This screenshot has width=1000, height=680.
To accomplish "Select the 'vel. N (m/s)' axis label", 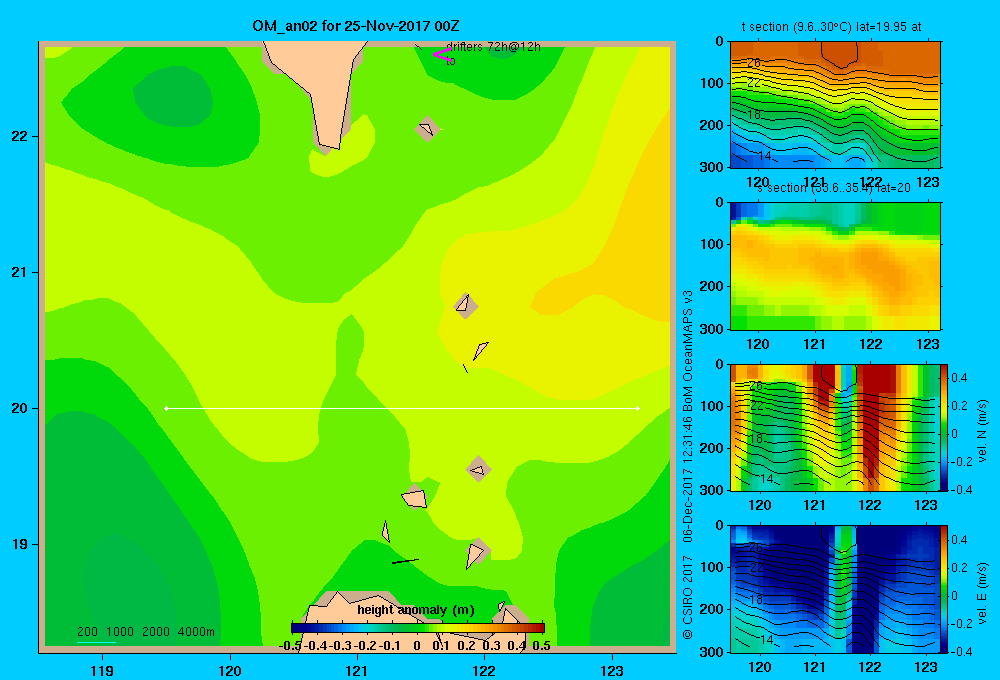I will click(x=982, y=431).
